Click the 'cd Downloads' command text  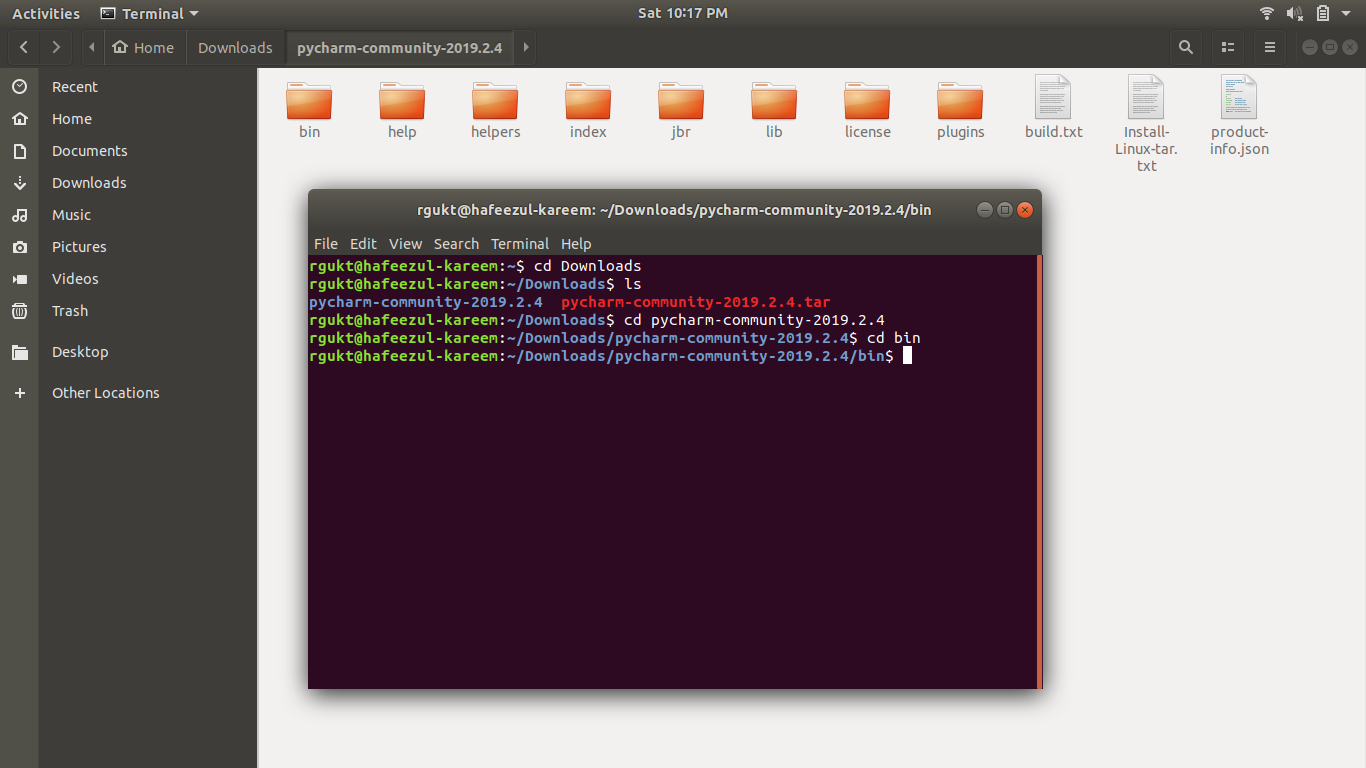tap(587, 266)
